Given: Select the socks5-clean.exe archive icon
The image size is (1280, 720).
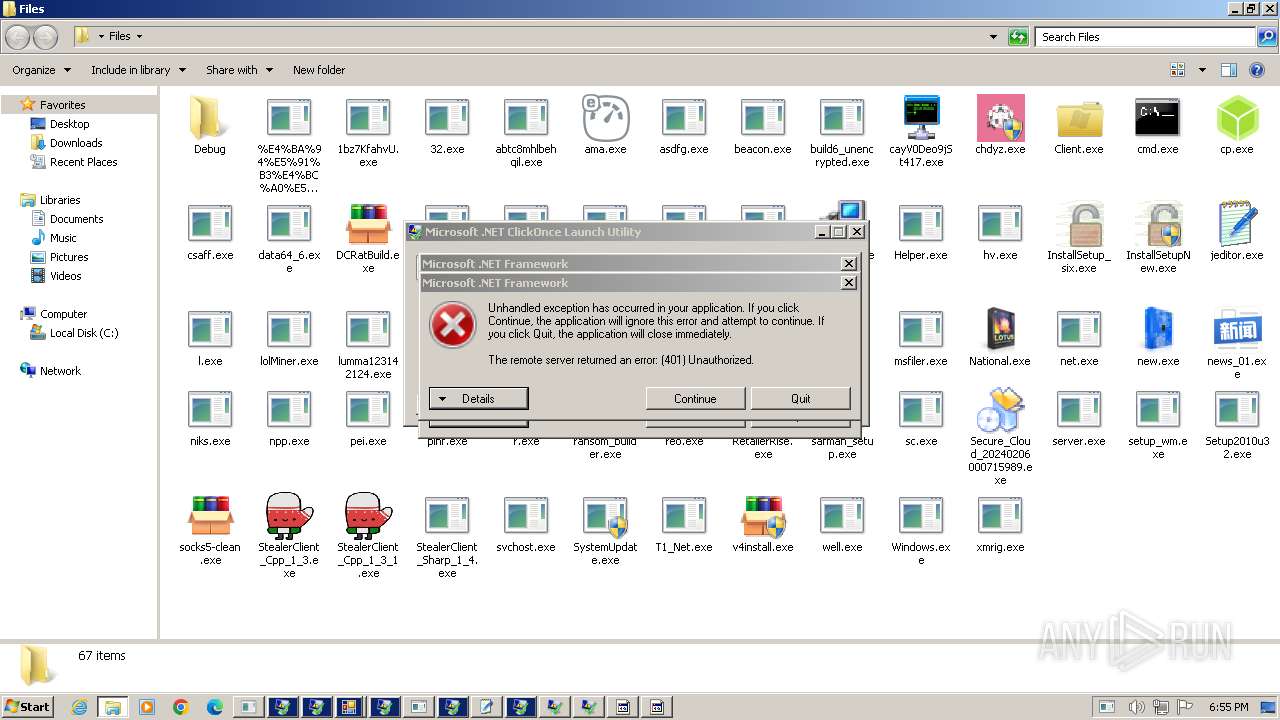Looking at the screenshot, I should pyautogui.click(x=210, y=516).
